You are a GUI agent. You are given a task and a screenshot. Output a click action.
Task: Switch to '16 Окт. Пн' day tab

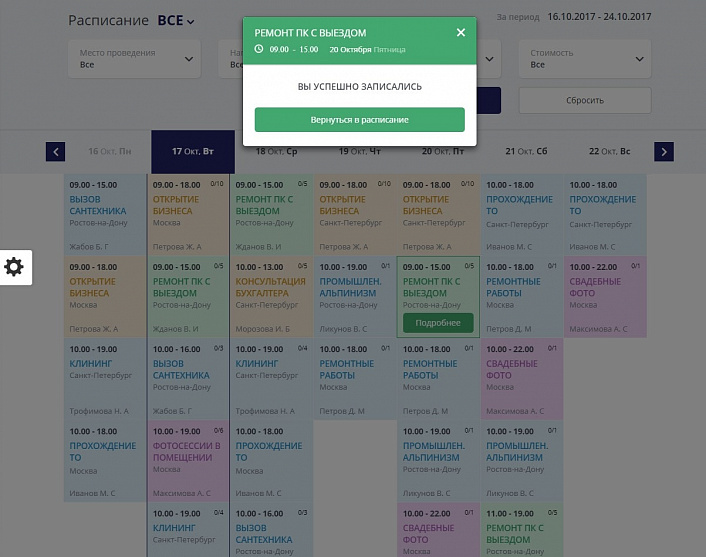pos(109,152)
